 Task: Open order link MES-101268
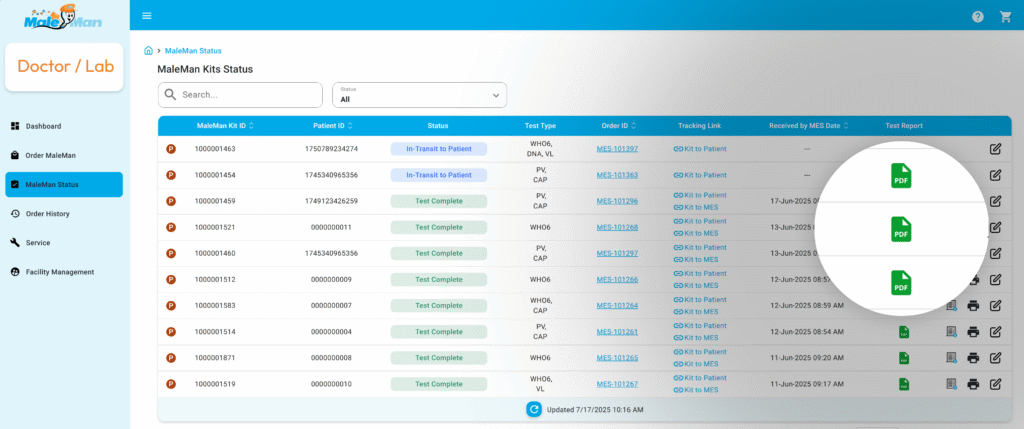click(x=617, y=227)
